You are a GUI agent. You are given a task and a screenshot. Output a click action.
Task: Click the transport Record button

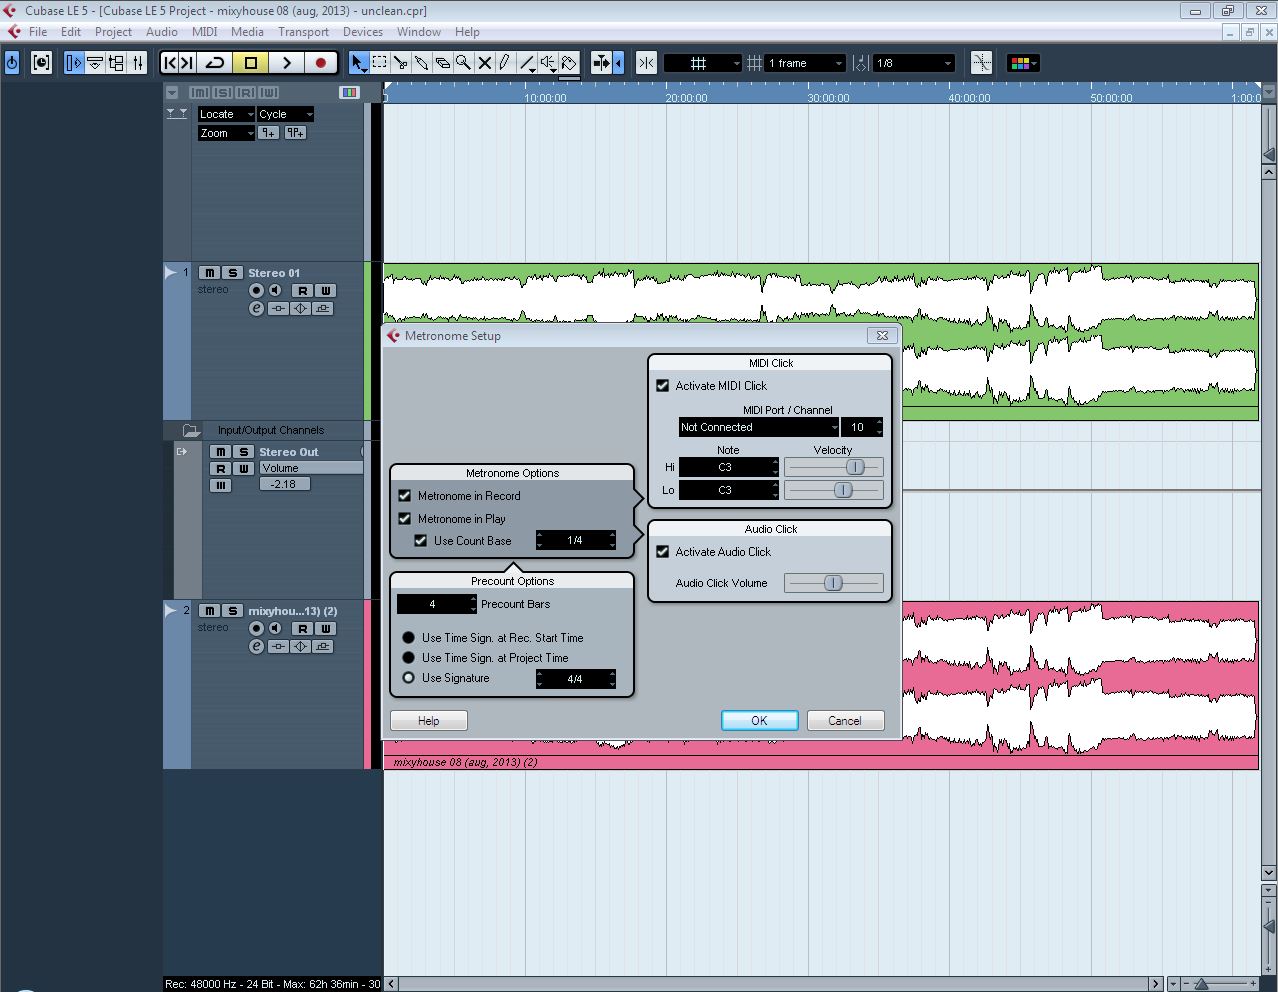point(320,63)
